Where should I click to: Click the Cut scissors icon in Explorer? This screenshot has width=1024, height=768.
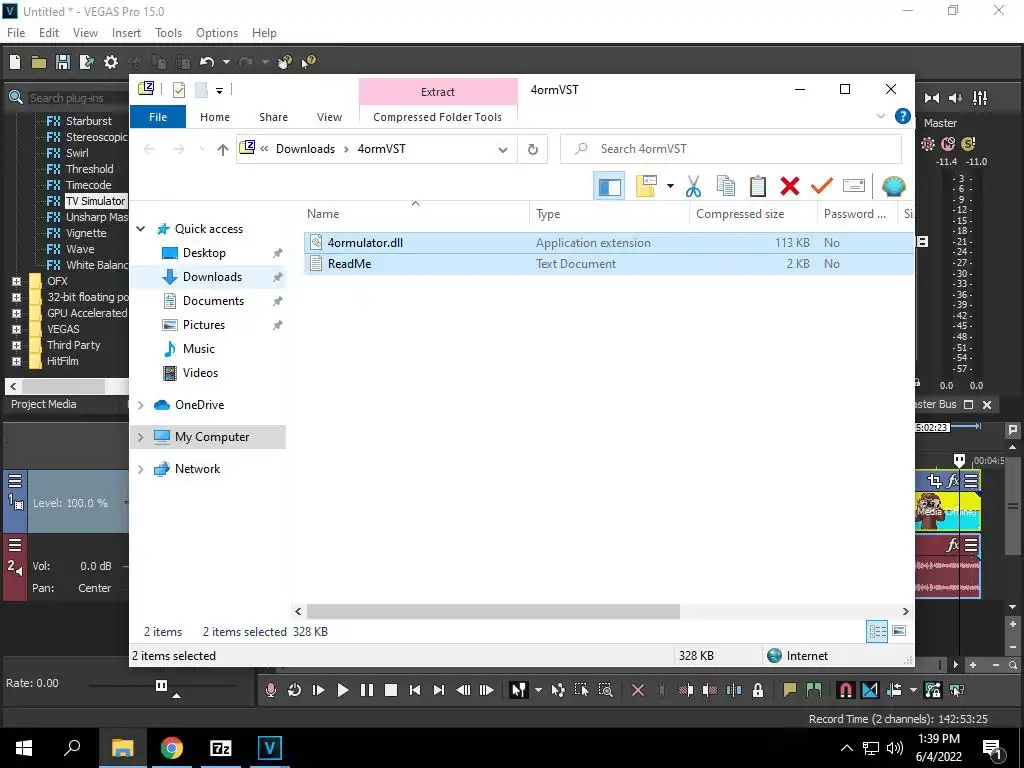[693, 187]
